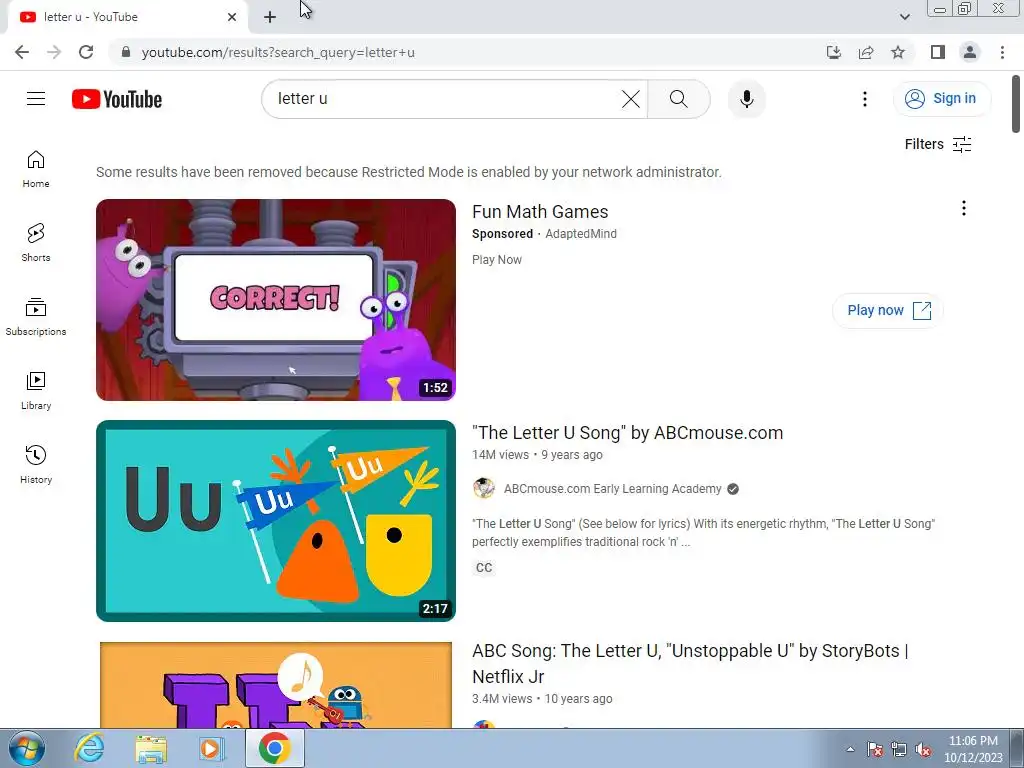
Task: Select the letter u - YouTube tab
Action: [127, 17]
